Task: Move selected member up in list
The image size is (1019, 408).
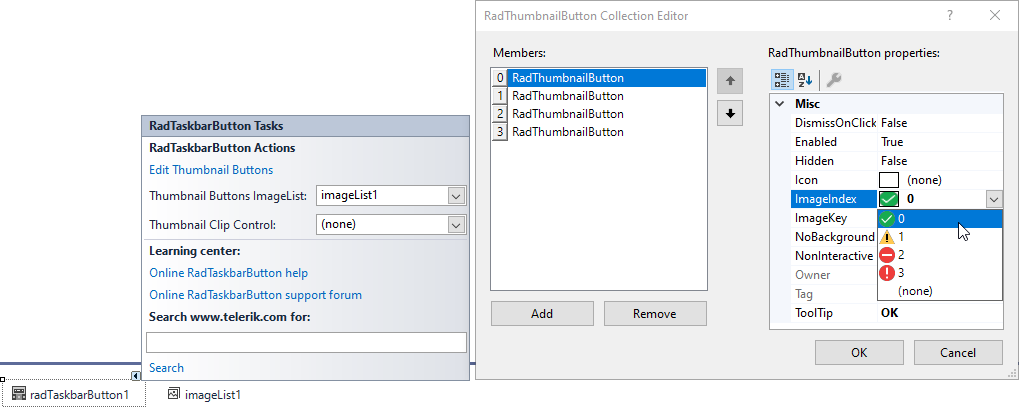Action: [x=730, y=81]
